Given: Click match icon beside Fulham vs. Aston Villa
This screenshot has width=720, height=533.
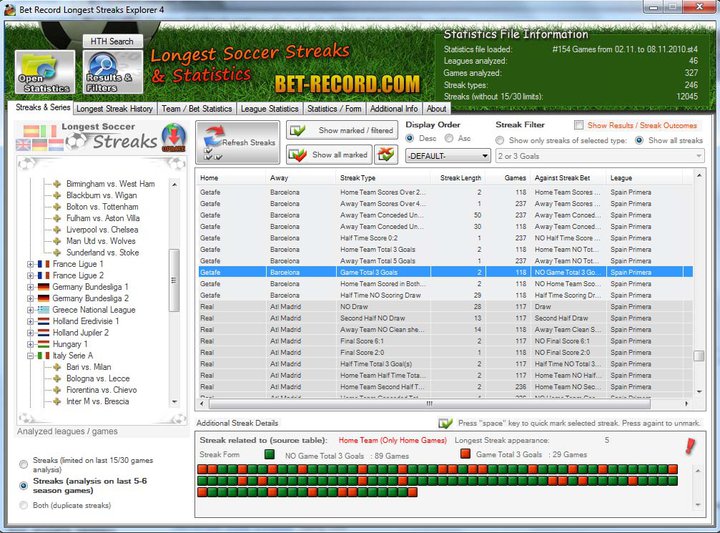Looking at the screenshot, I should [x=57, y=218].
